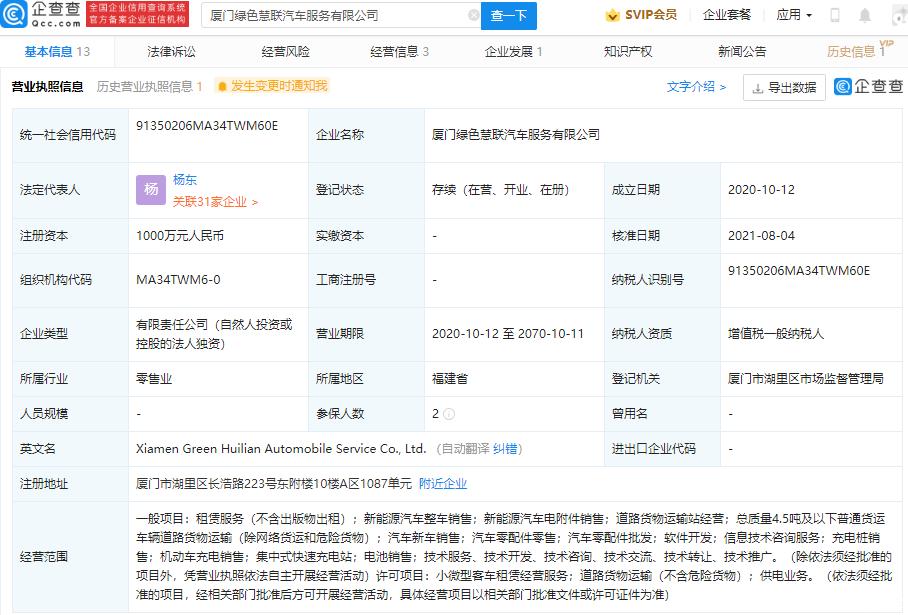Click the 杨 purple avatar icon
The width and height of the screenshot is (908, 615).
pyautogui.click(x=151, y=190)
